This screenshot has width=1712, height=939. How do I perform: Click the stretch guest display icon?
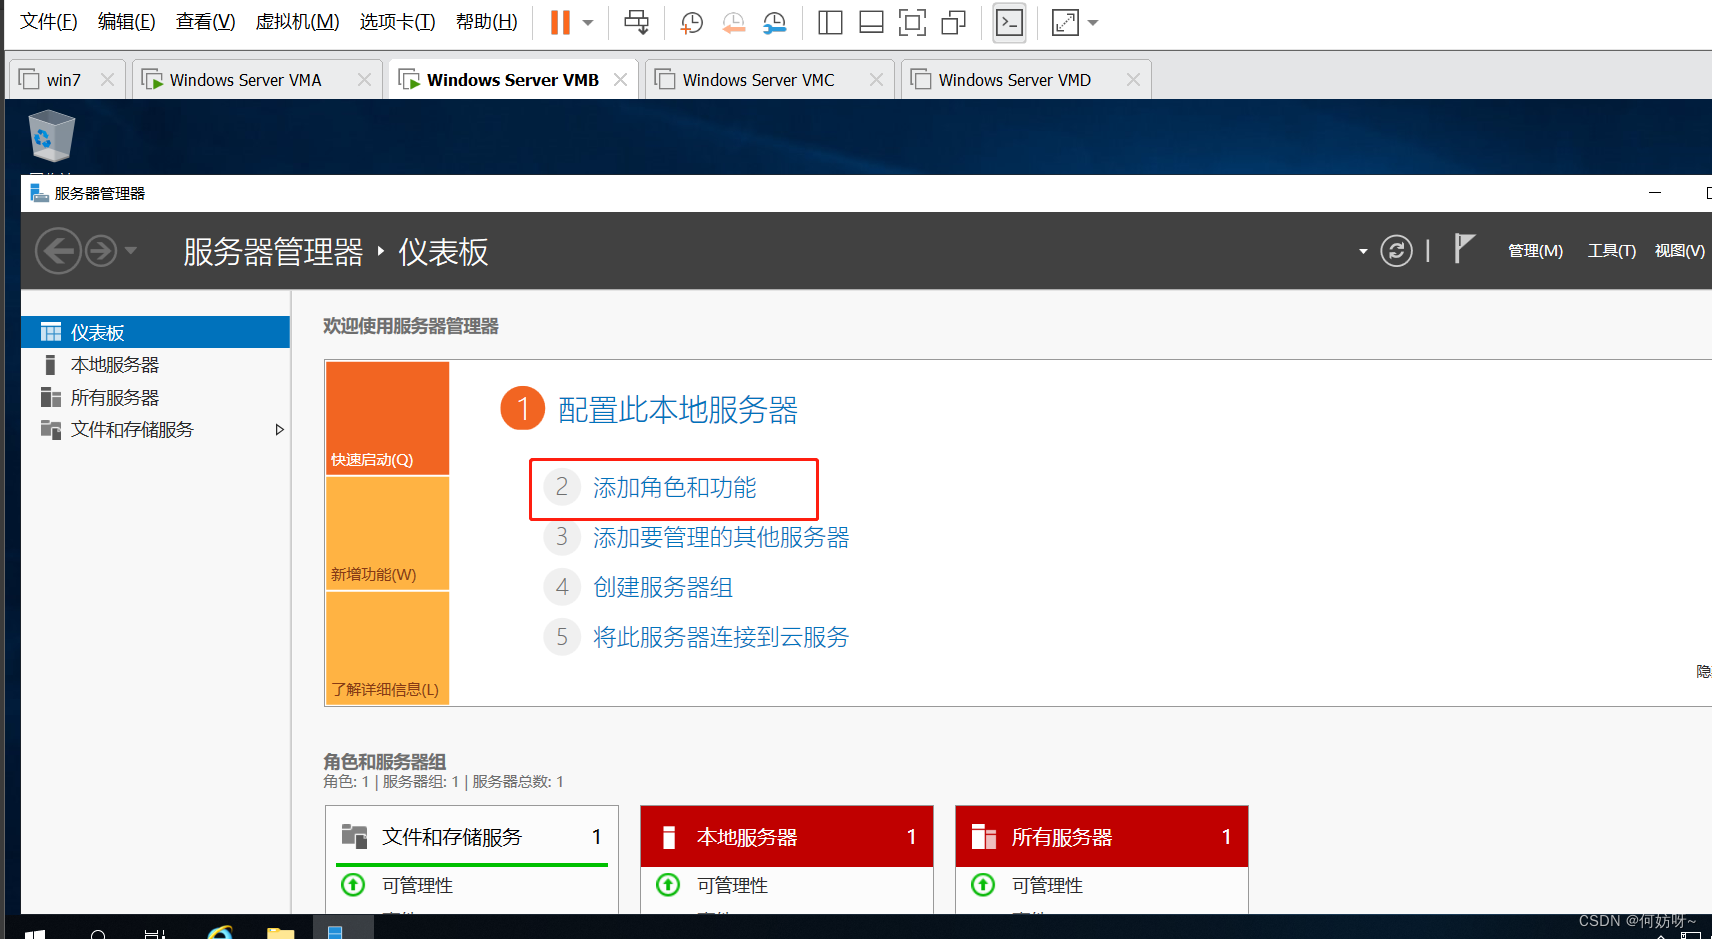1065,22
